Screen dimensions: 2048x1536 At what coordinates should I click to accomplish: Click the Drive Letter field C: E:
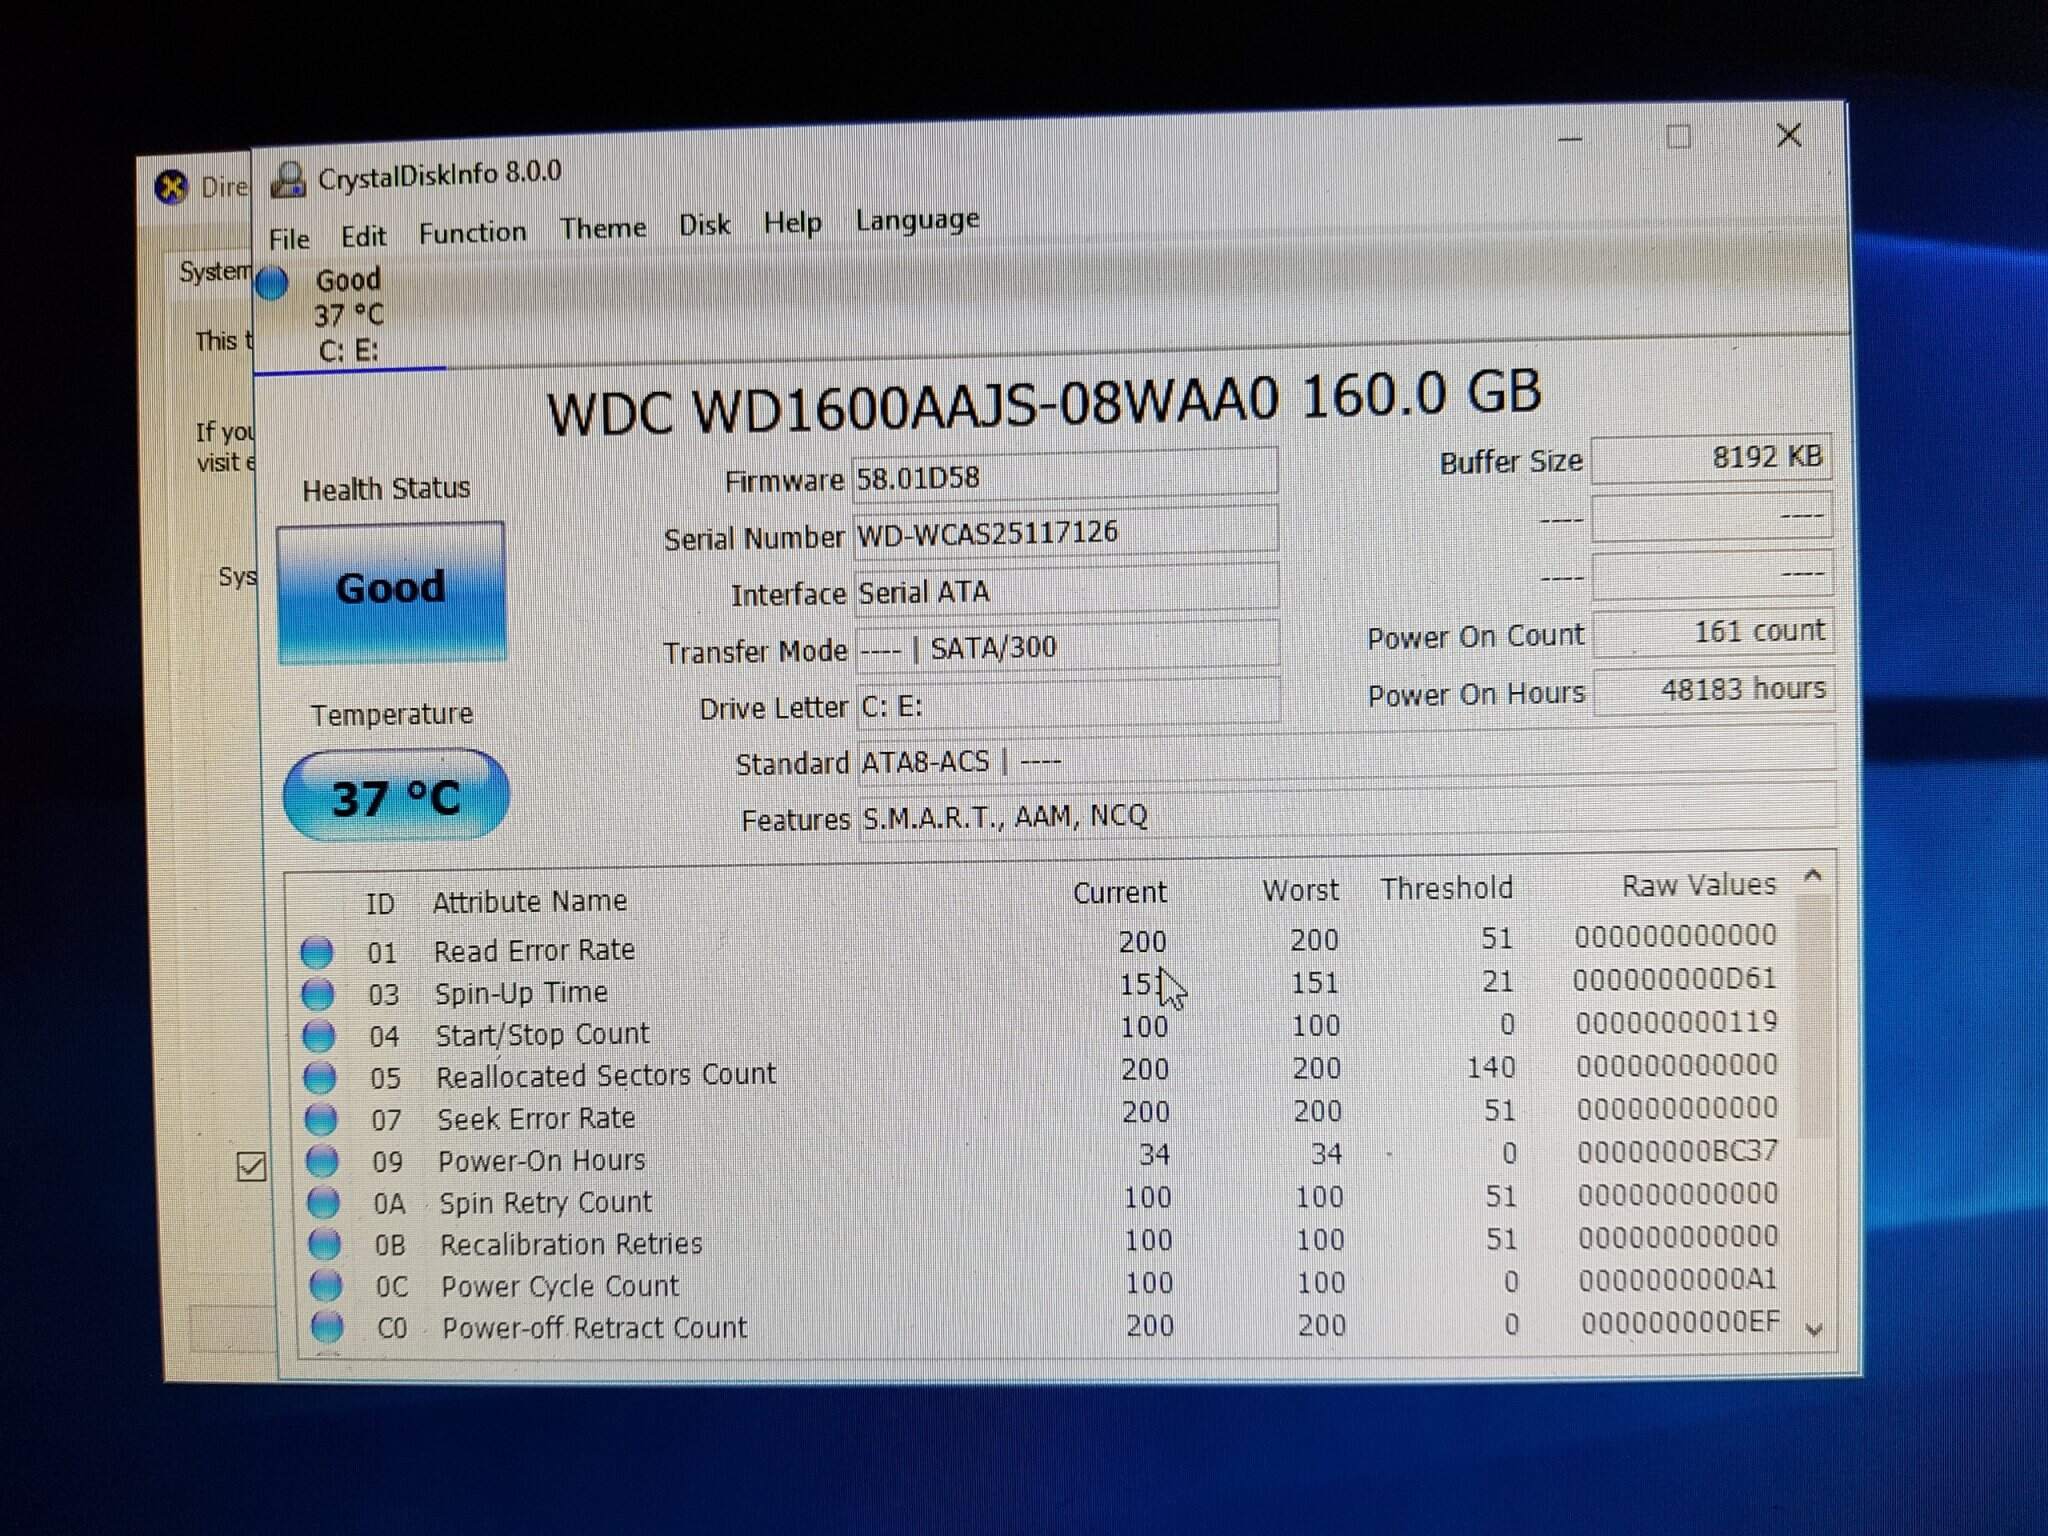(x=1067, y=703)
